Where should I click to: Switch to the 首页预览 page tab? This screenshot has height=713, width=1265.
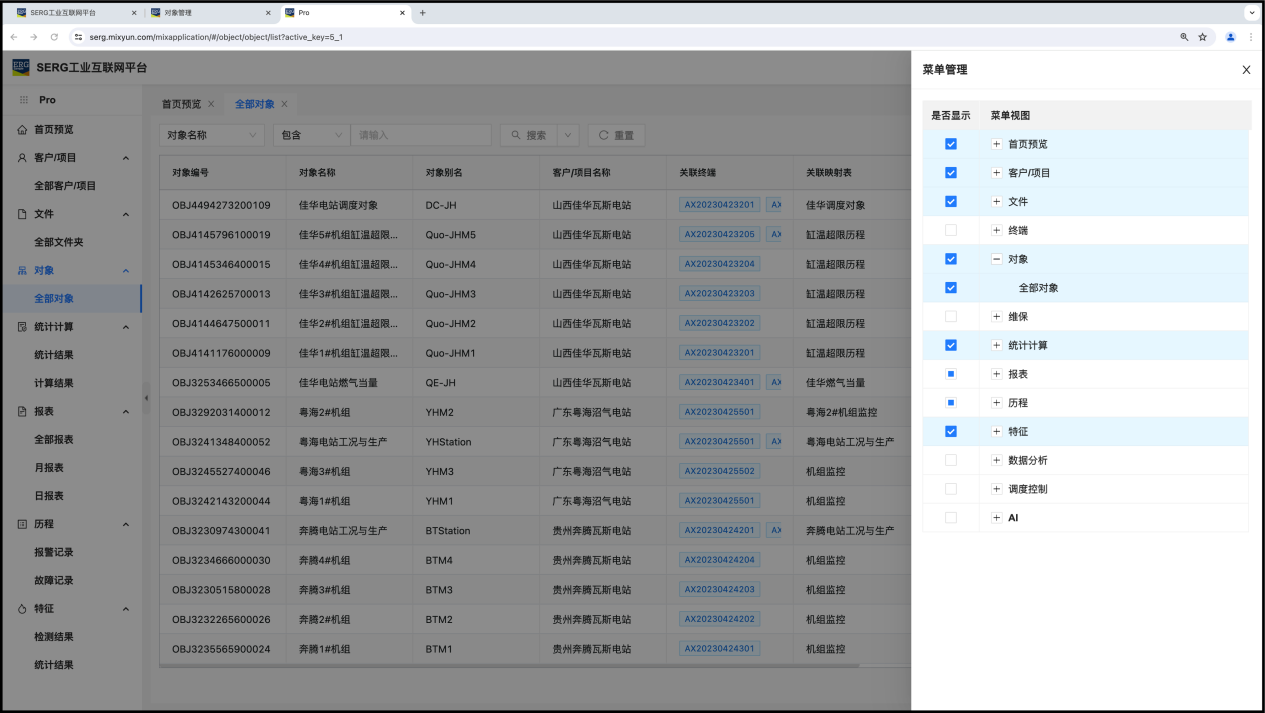pyautogui.click(x=181, y=104)
